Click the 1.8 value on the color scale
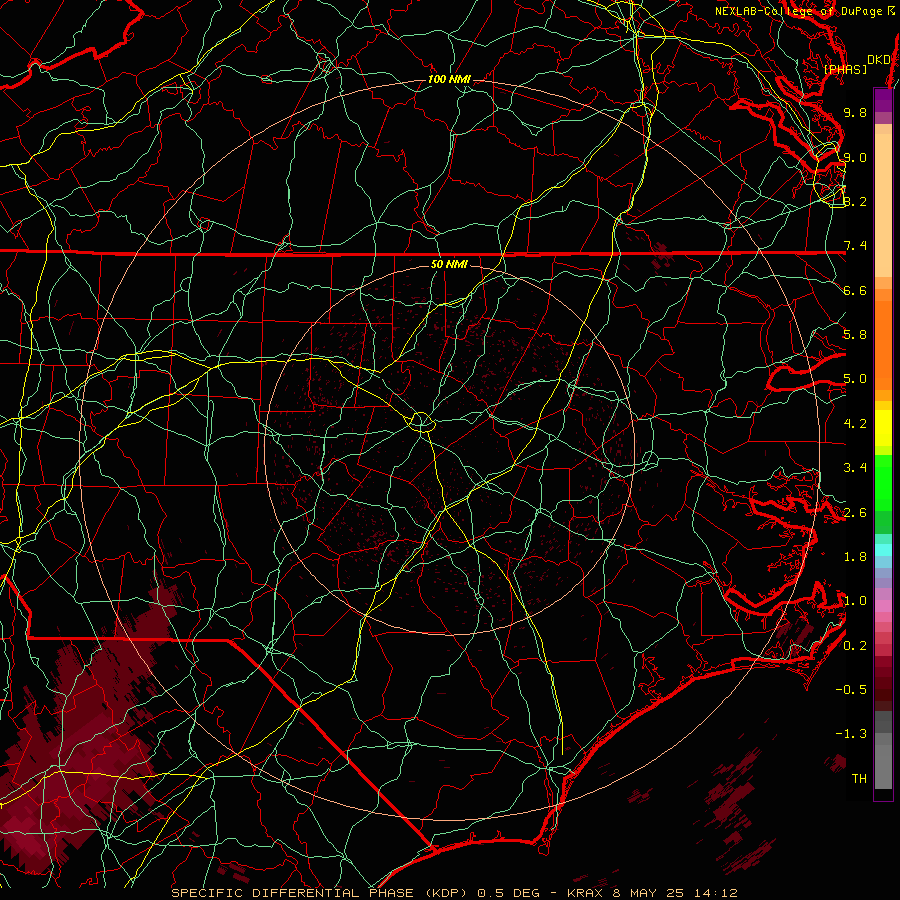Viewport: 900px width, 900px height. tap(855, 557)
